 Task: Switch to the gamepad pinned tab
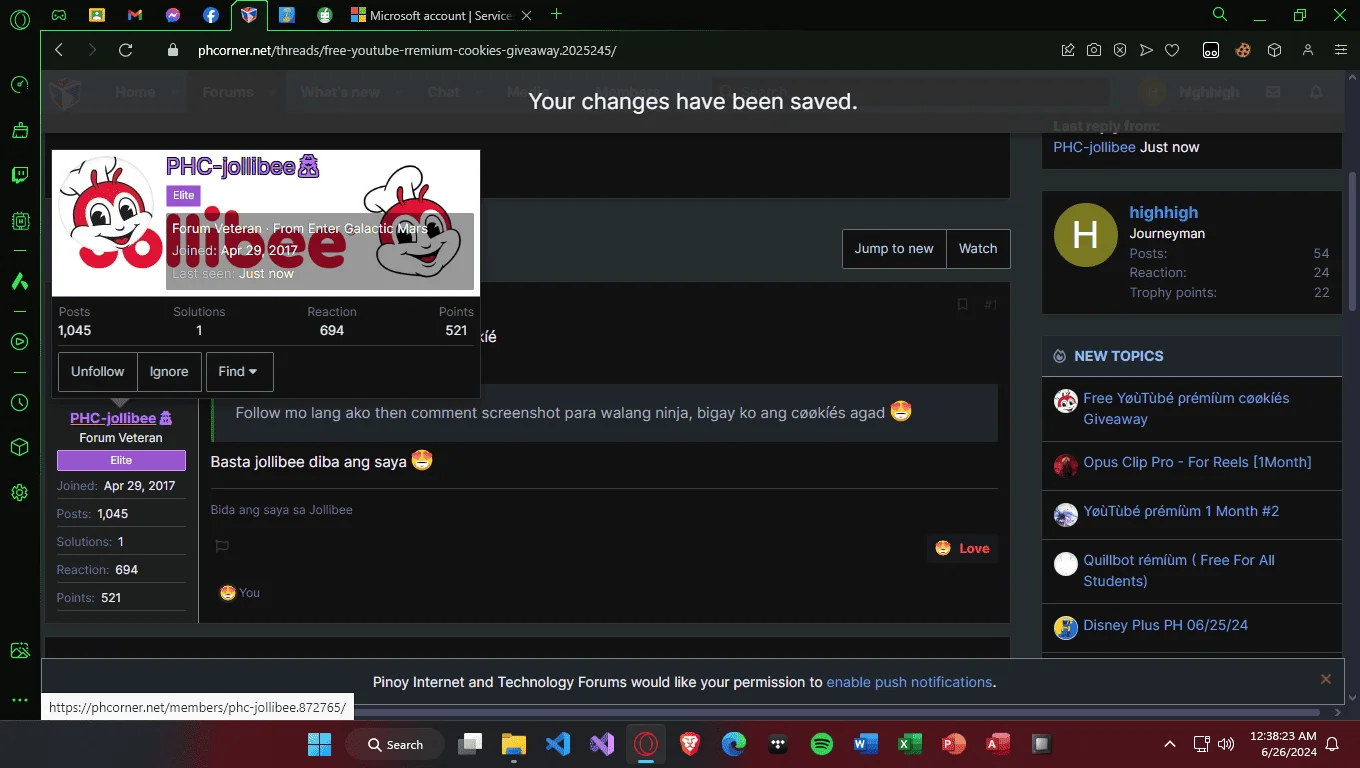(x=59, y=15)
